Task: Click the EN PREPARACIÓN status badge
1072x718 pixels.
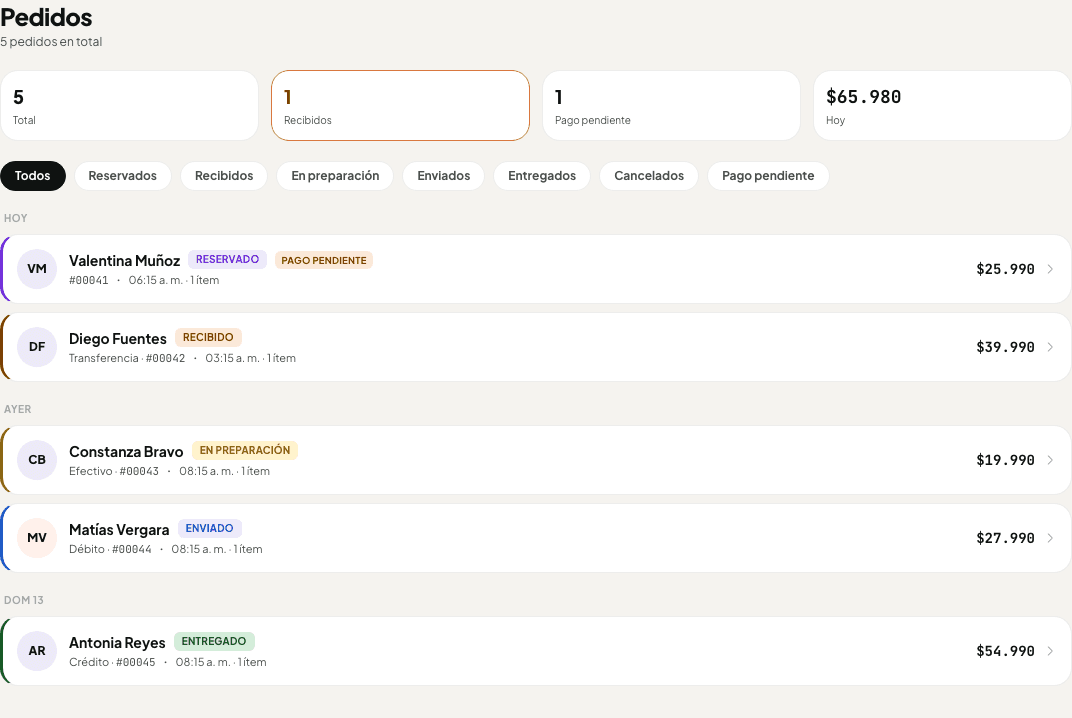Action: 245,450
